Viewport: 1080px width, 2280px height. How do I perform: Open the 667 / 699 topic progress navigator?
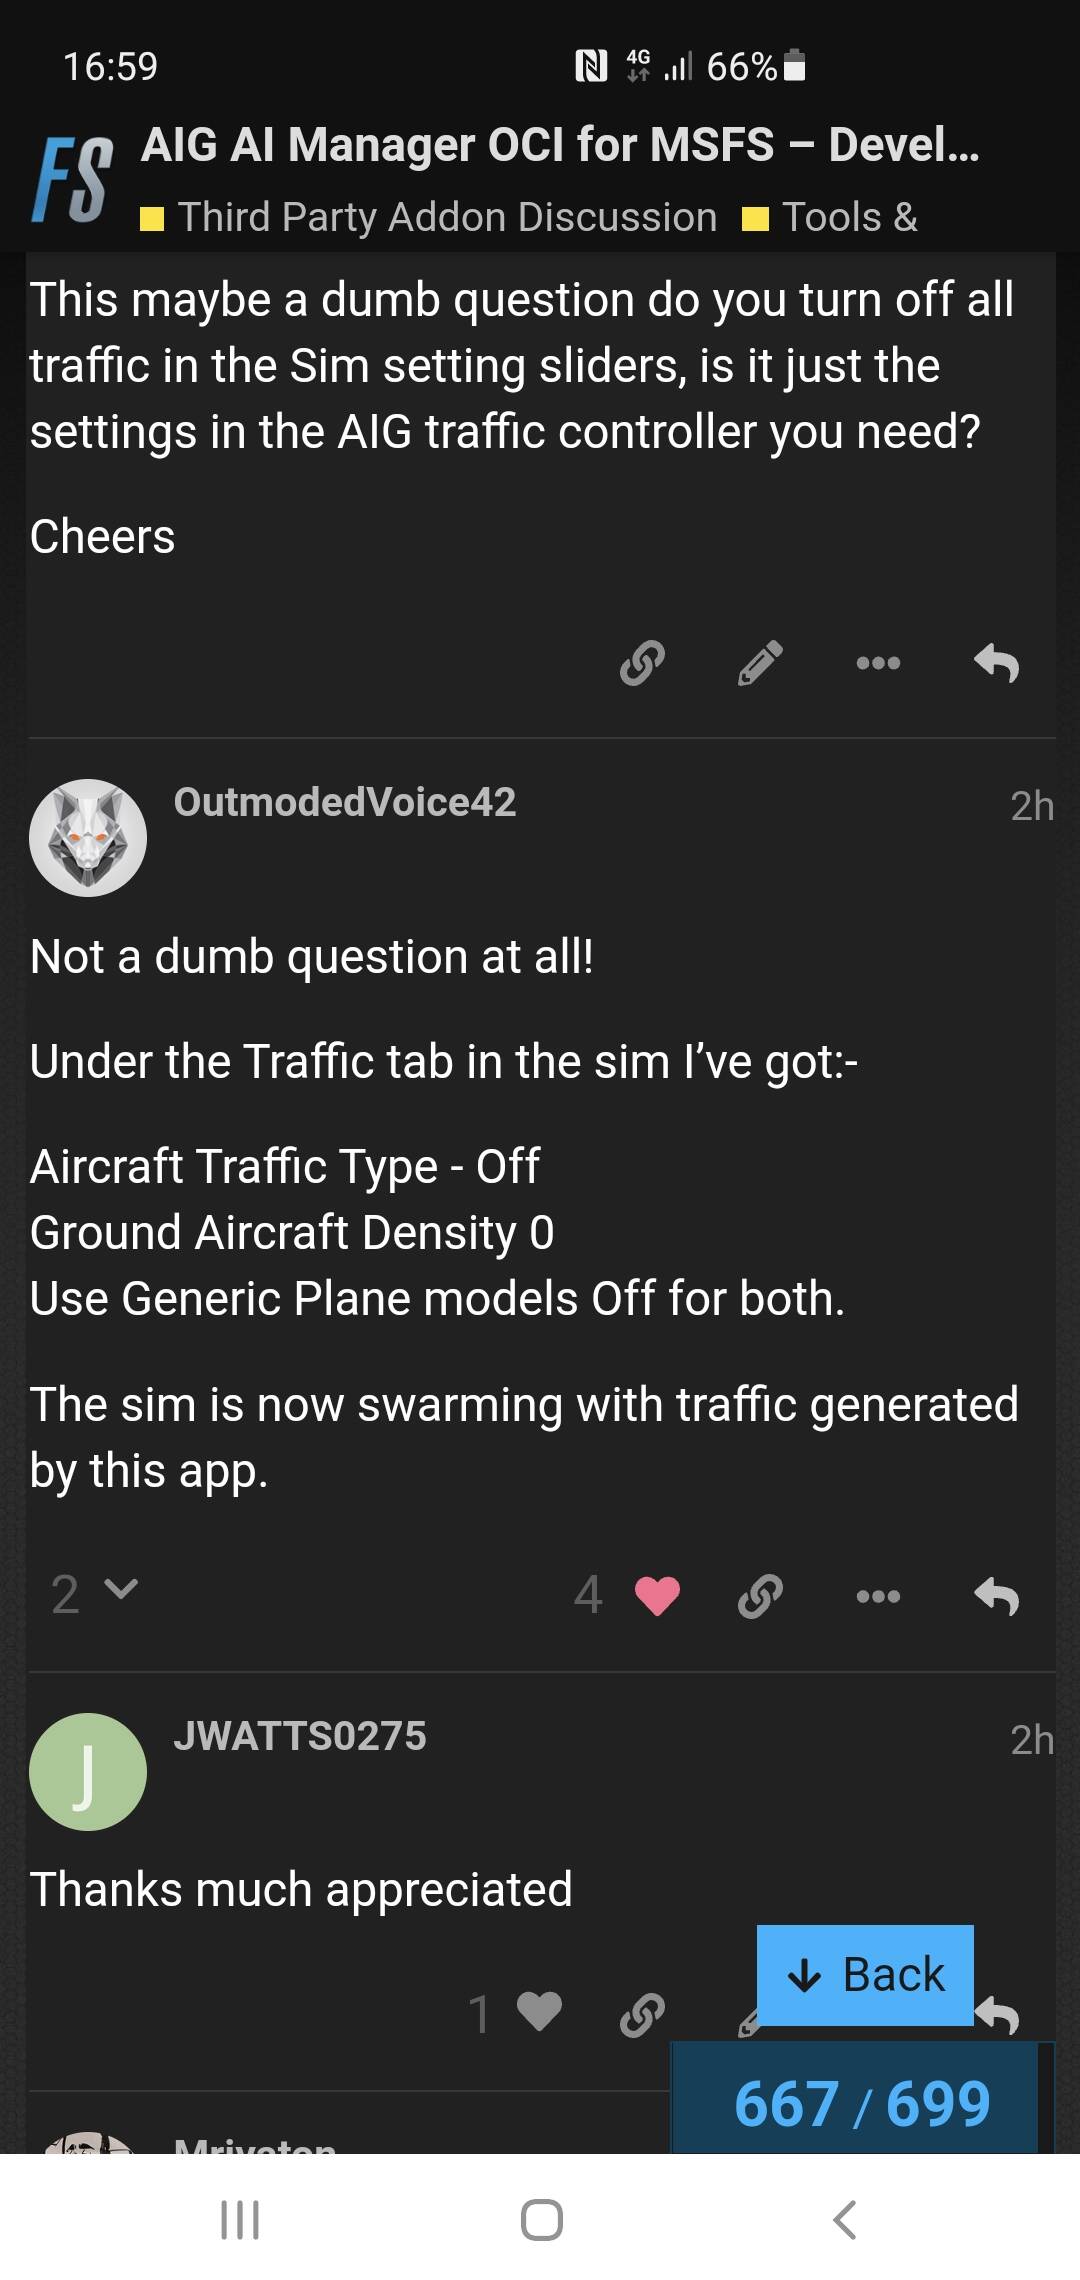[860, 2102]
